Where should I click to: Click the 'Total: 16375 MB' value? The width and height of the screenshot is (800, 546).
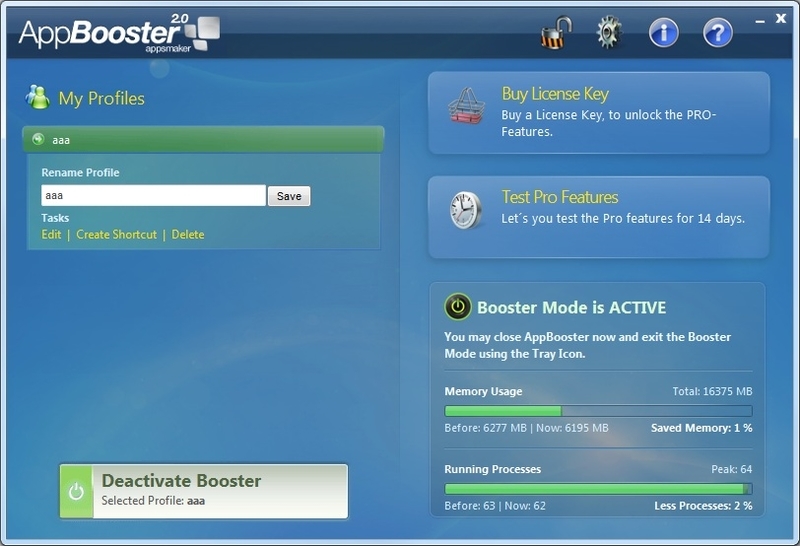click(x=712, y=391)
